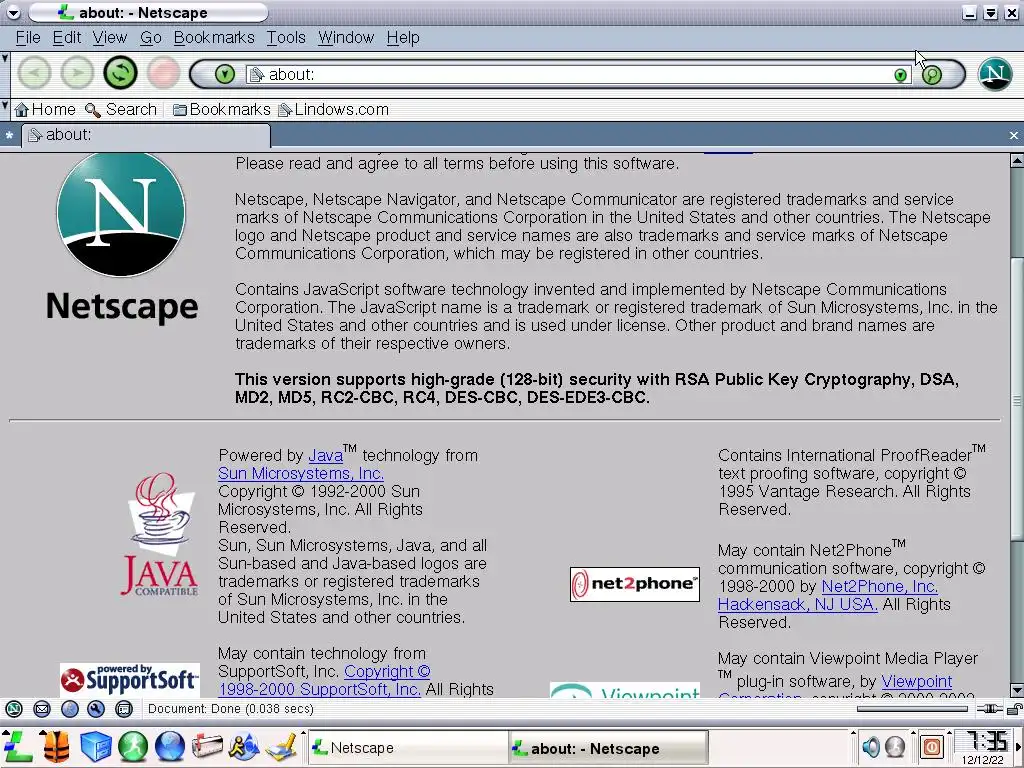Click the scroll down arrow on the scrollbar
The image size is (1024, 768).
pos(1016,690)
